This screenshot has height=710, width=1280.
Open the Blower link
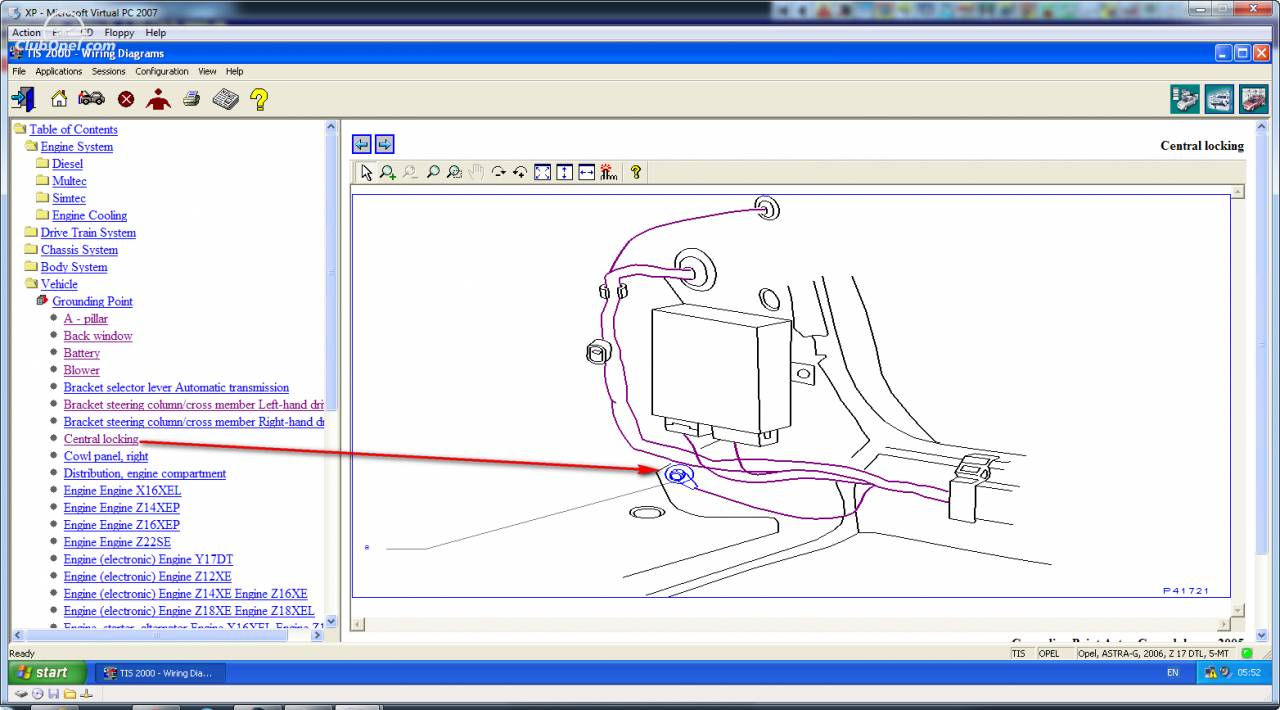point(82,370)
